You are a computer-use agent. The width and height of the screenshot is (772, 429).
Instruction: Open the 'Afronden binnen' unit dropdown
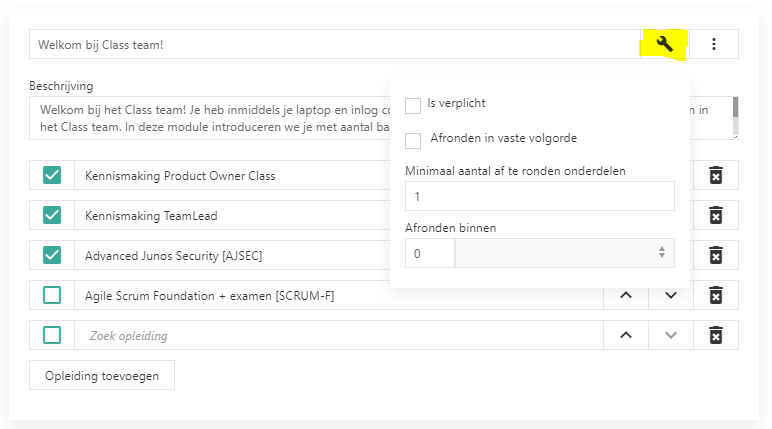(564, 253)
